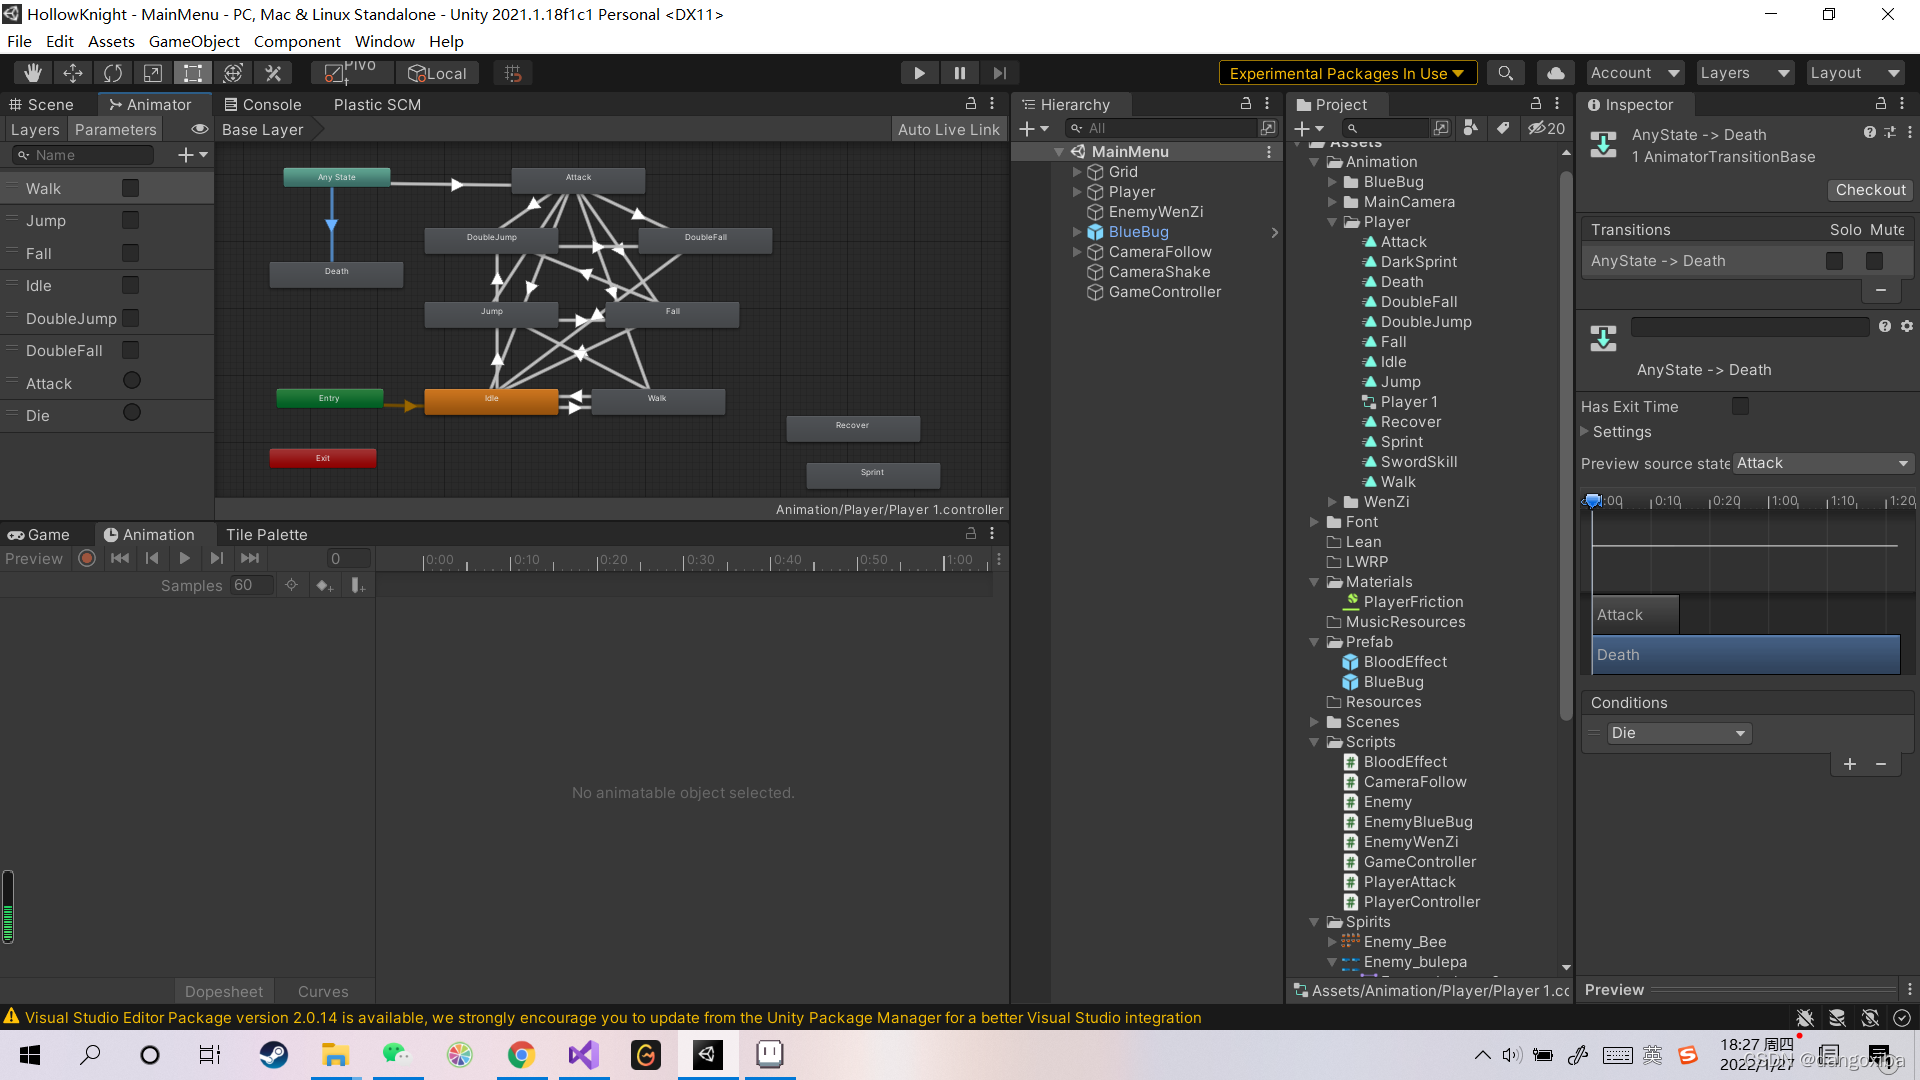Click the Auto Live Link button
Image resolution: width=1920 pixels, height=1080 pixels.
coord(947,130)
